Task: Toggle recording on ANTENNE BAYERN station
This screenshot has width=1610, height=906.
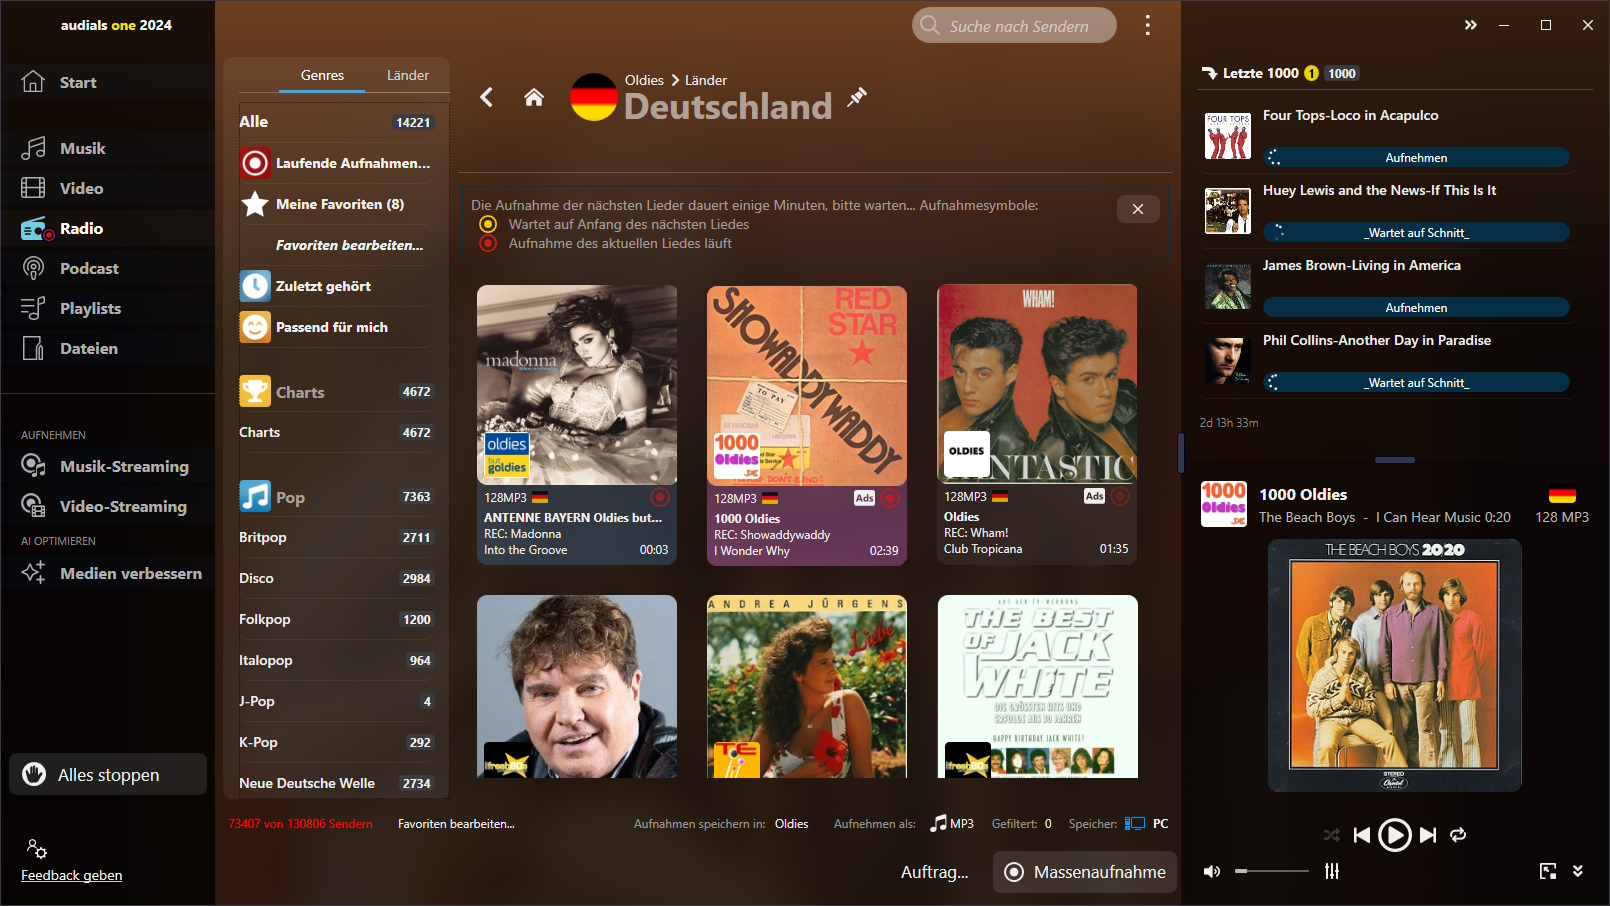Action: (x=660, y=497)
